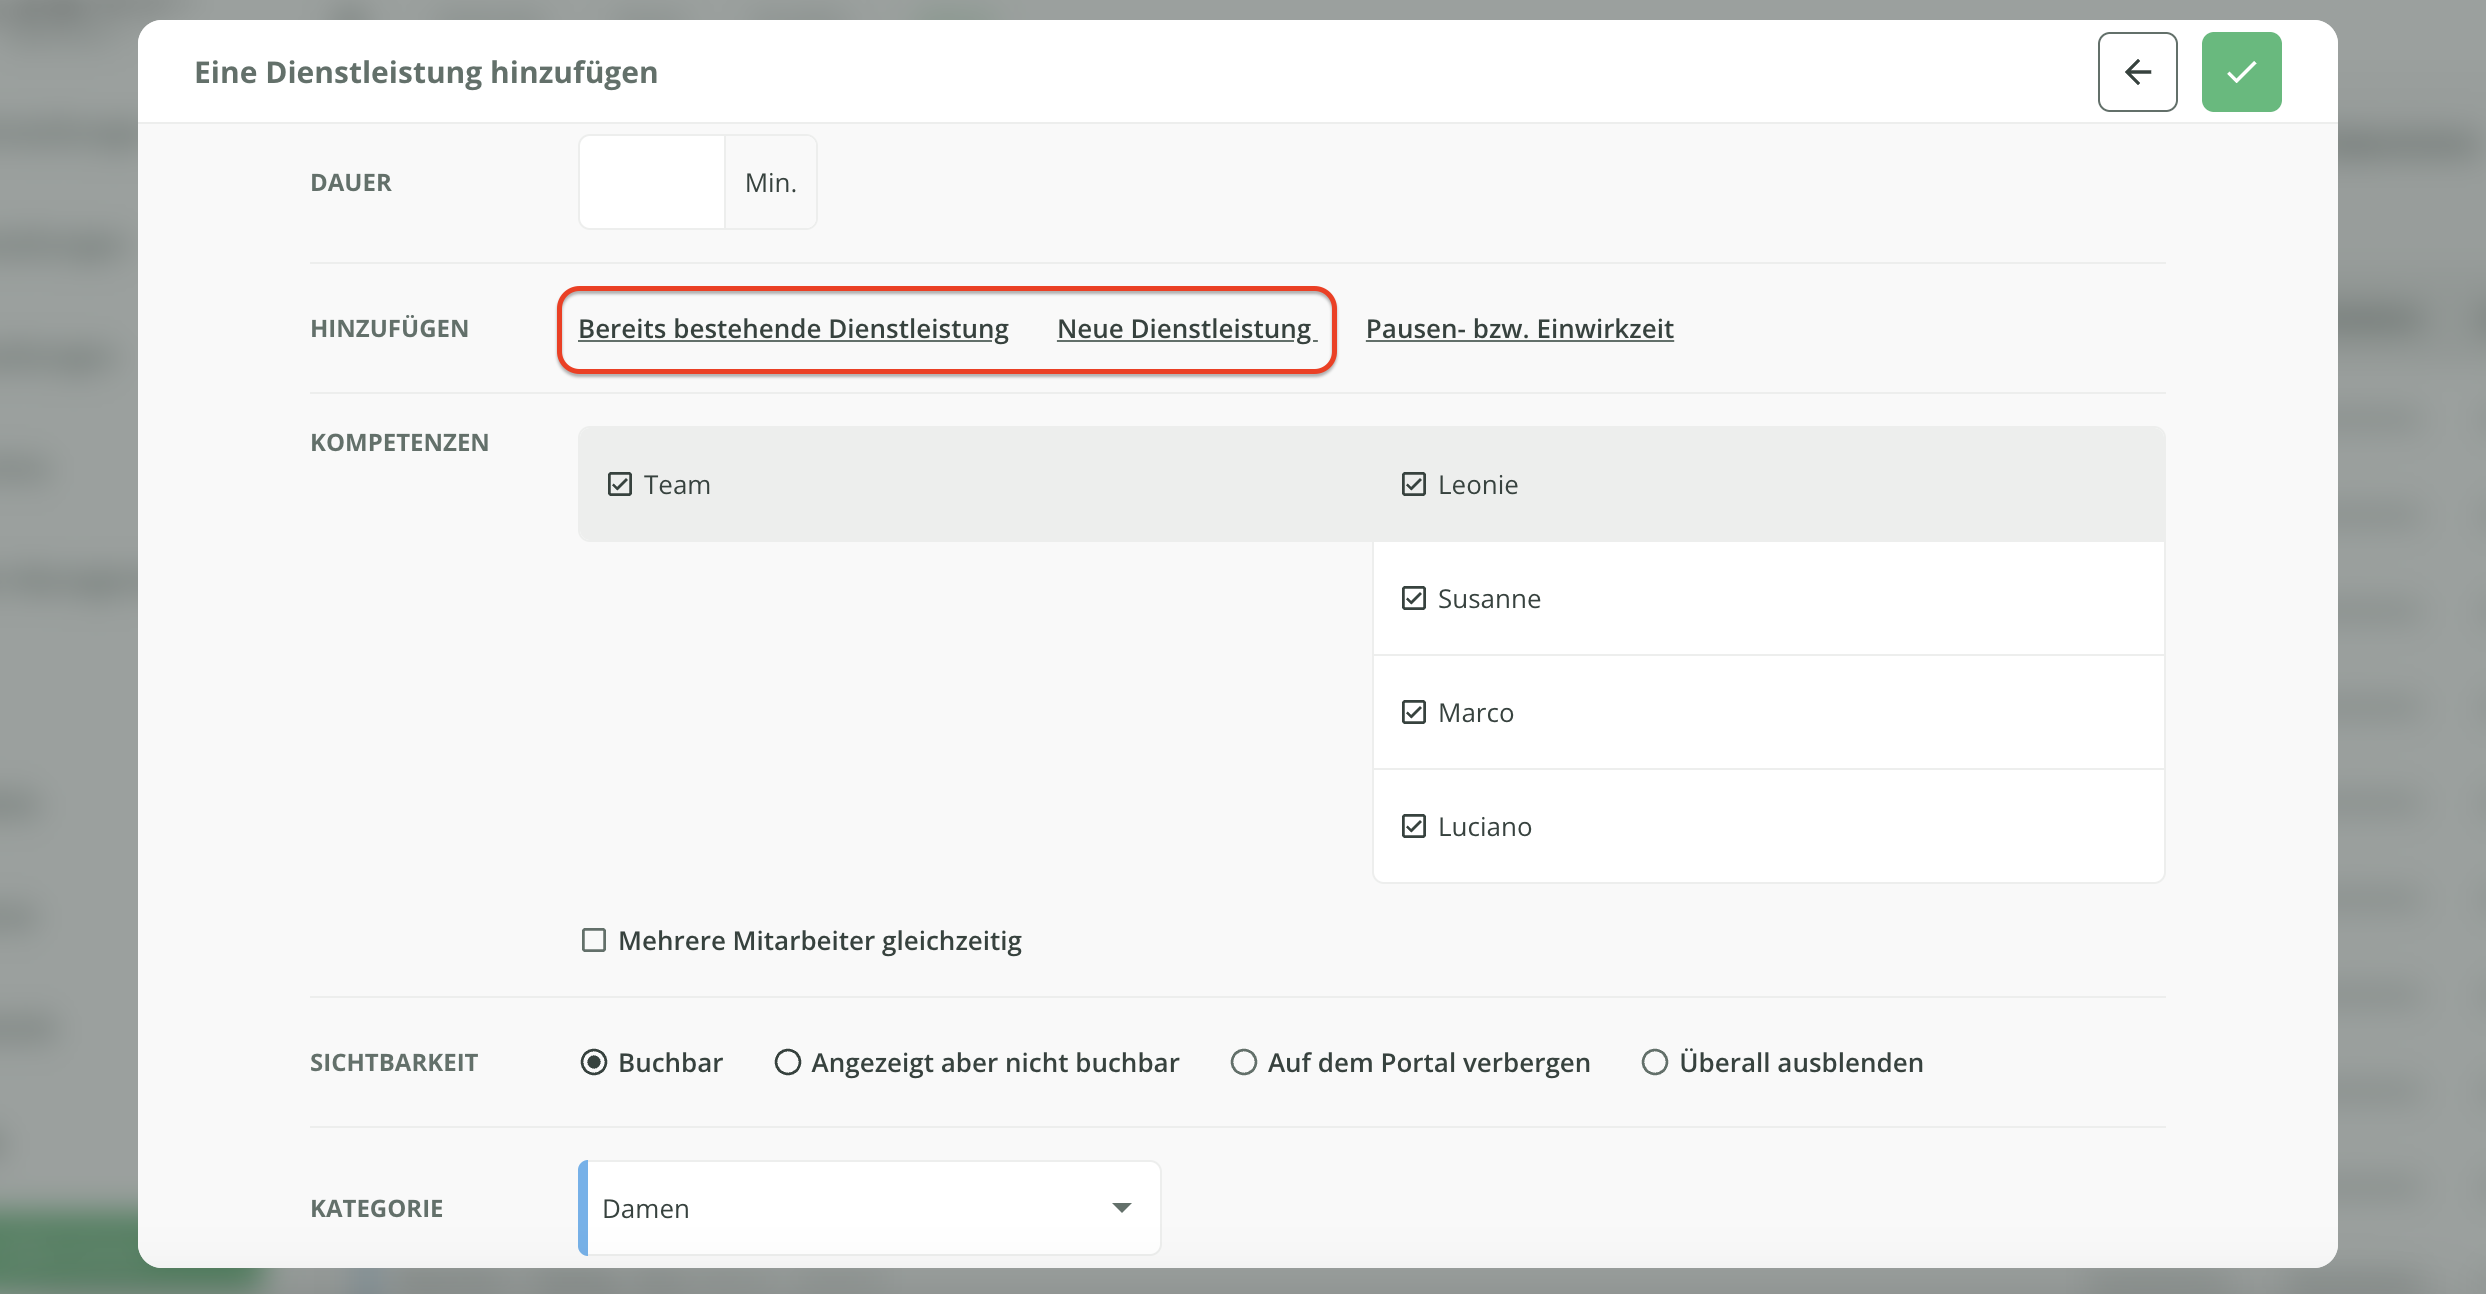Toggle the Luciano checkbox

(x=1413, y=827)
